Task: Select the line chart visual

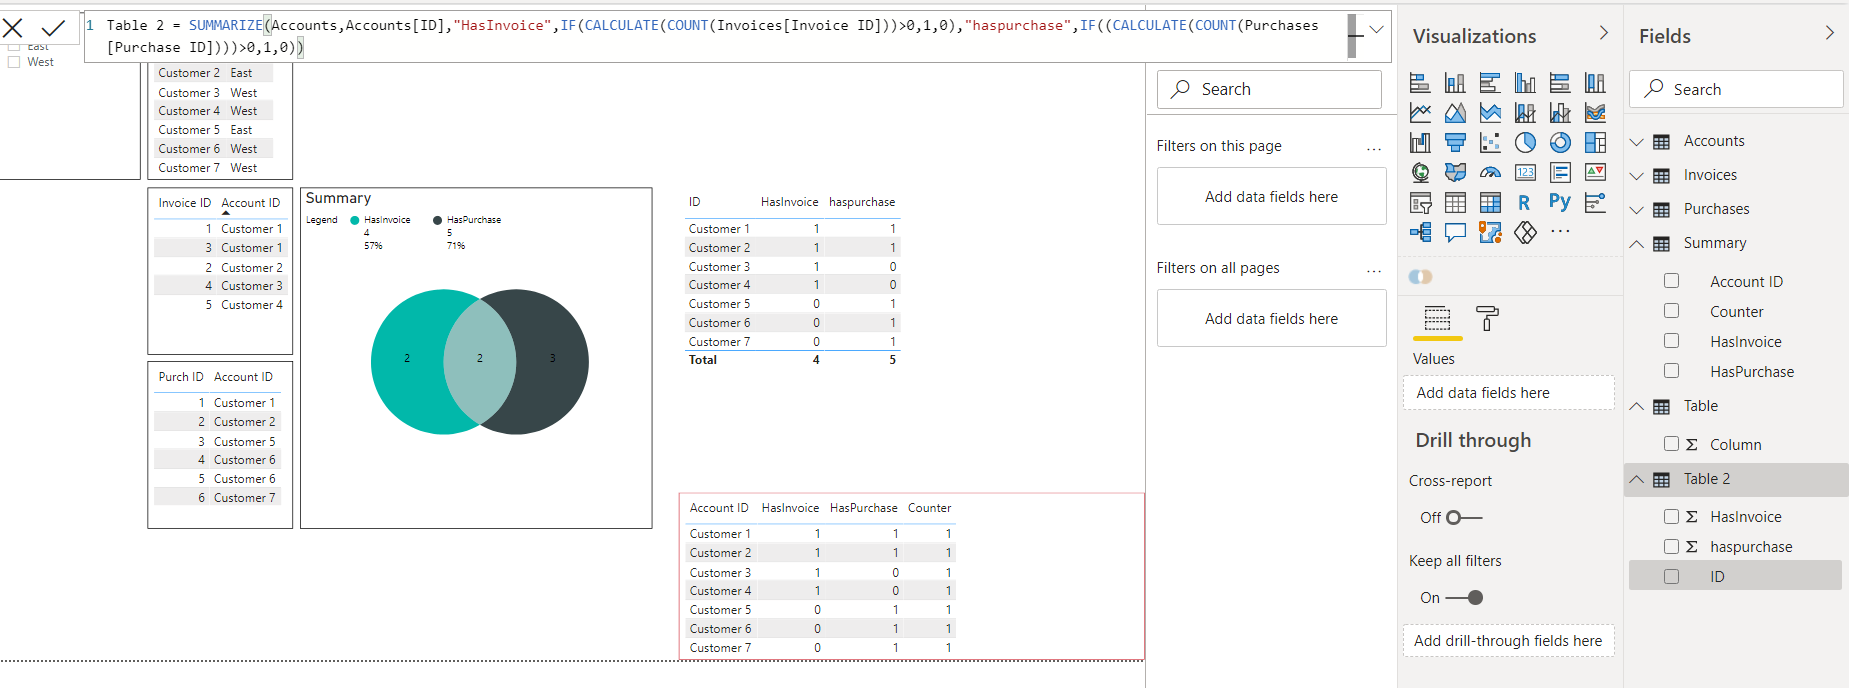Action: (1420, 113)
